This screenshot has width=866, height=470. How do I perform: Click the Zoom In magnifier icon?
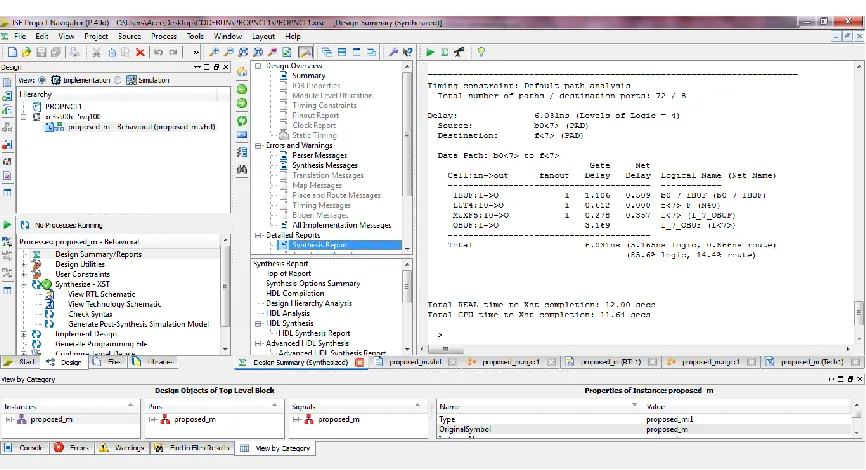click(214, 52)
